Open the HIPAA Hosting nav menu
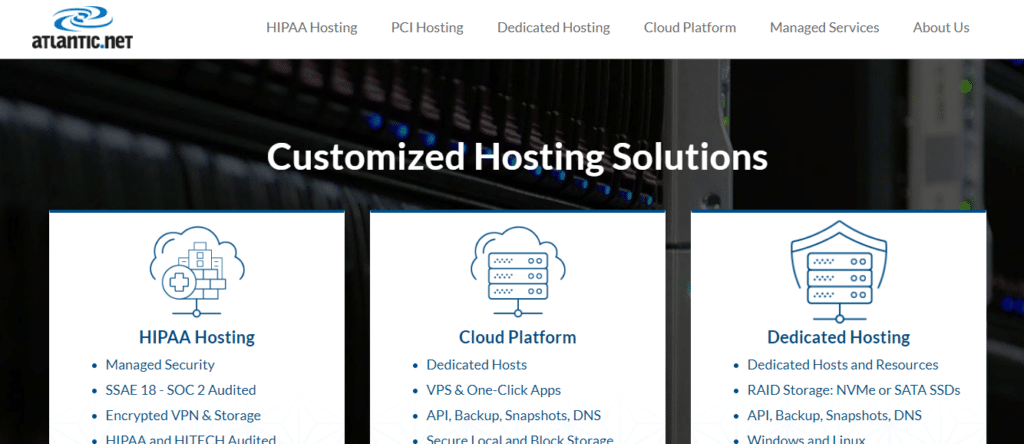This screenshot has height=444, width=1024. pos(311,28)
